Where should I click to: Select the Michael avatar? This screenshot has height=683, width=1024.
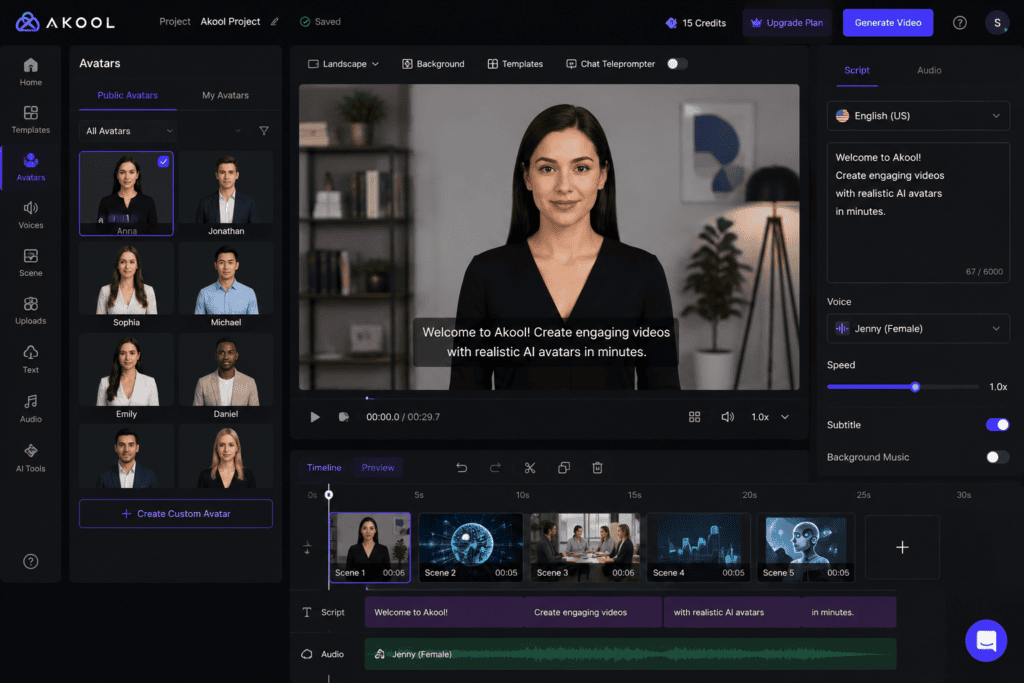point(226,285)
